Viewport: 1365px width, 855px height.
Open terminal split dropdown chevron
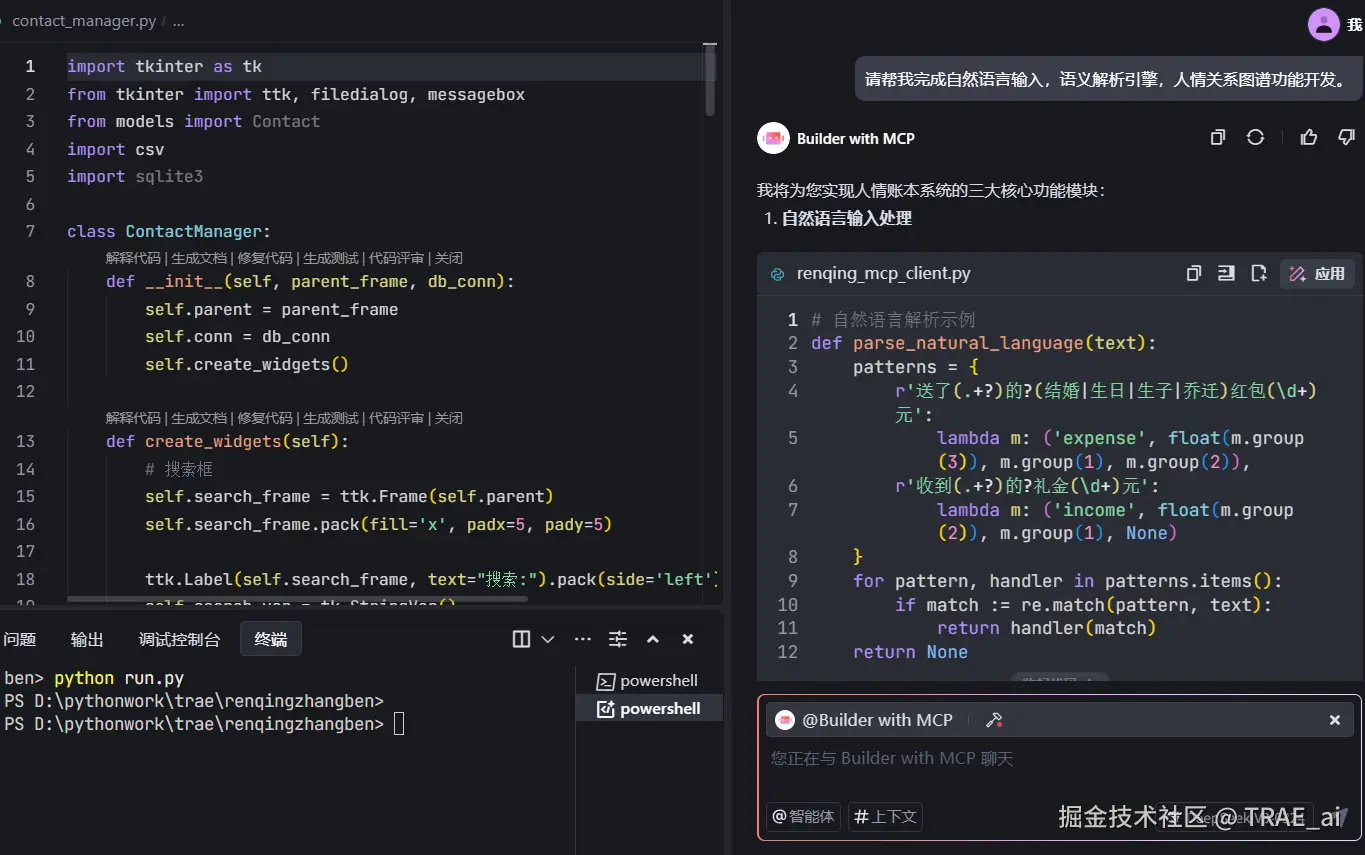(548, 639)
